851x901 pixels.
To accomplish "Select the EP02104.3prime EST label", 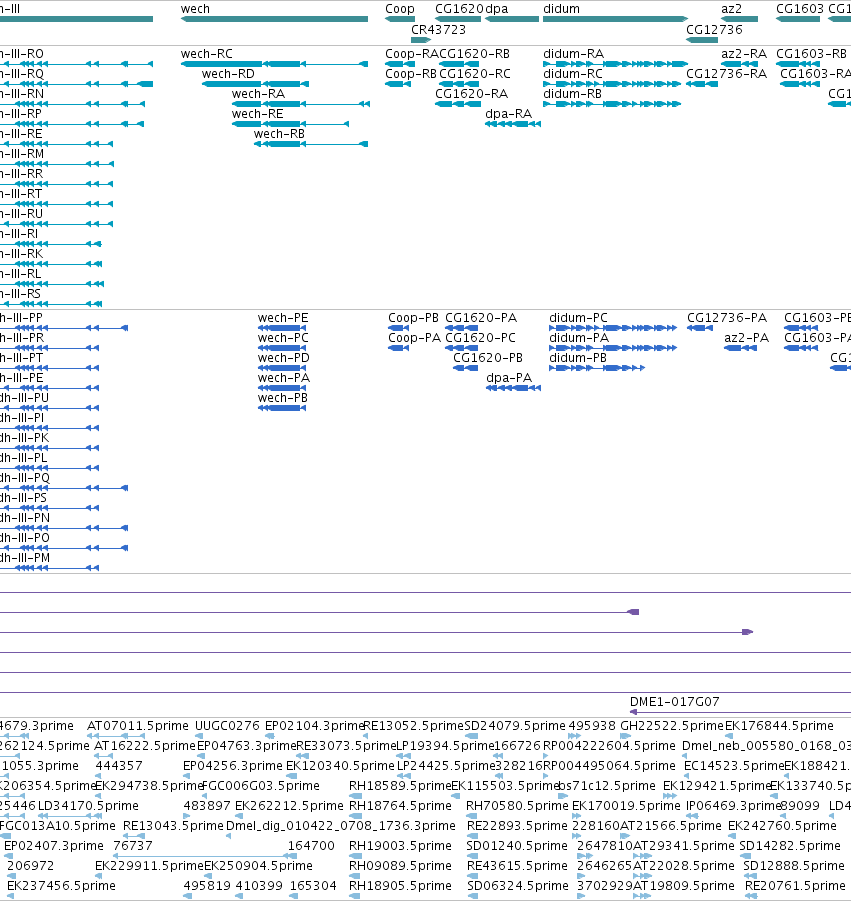I will [x=314, y=726].
